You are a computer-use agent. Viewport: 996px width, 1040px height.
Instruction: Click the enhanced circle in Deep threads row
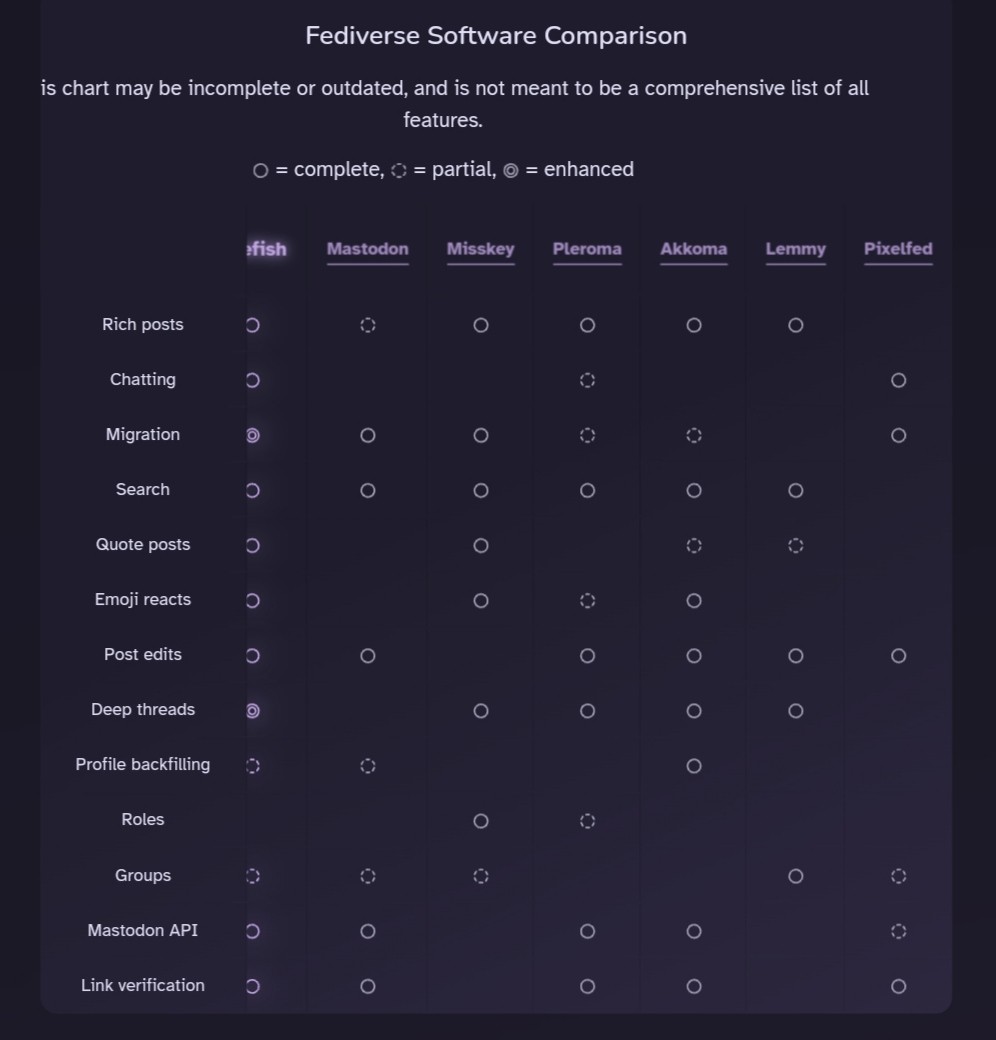253,710
